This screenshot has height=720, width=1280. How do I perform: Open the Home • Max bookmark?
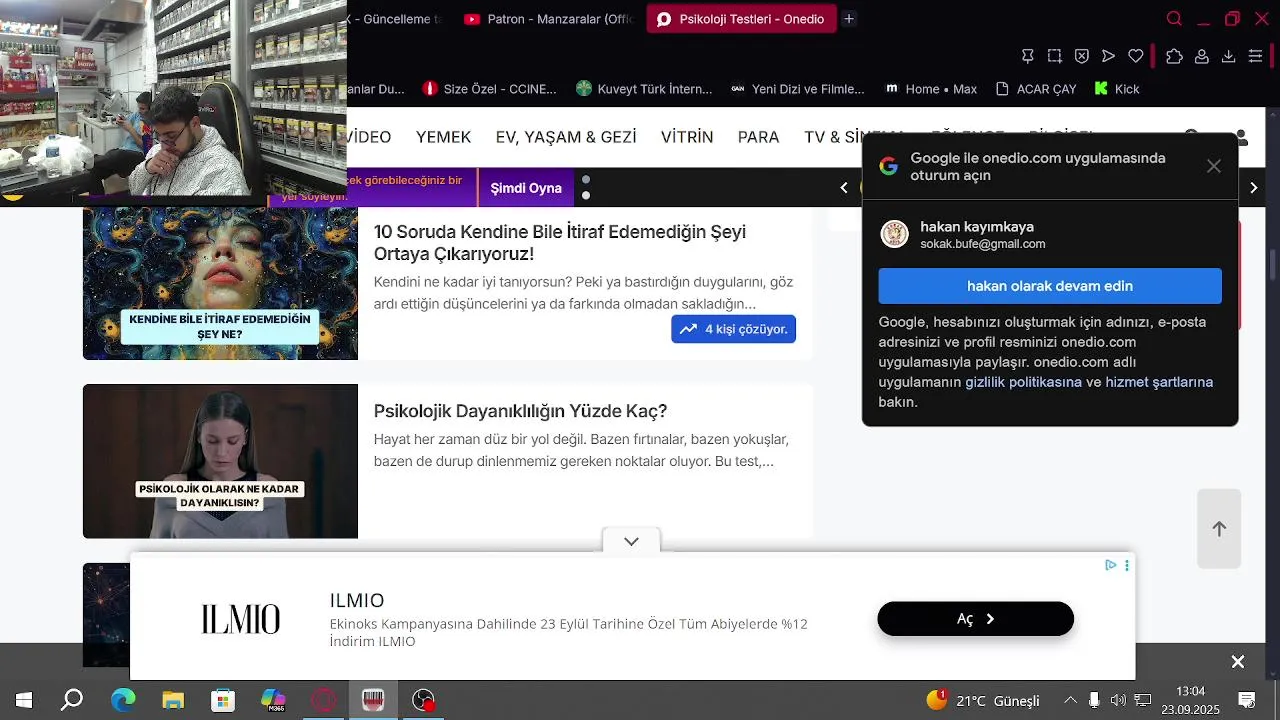click(x=931, y=89)
